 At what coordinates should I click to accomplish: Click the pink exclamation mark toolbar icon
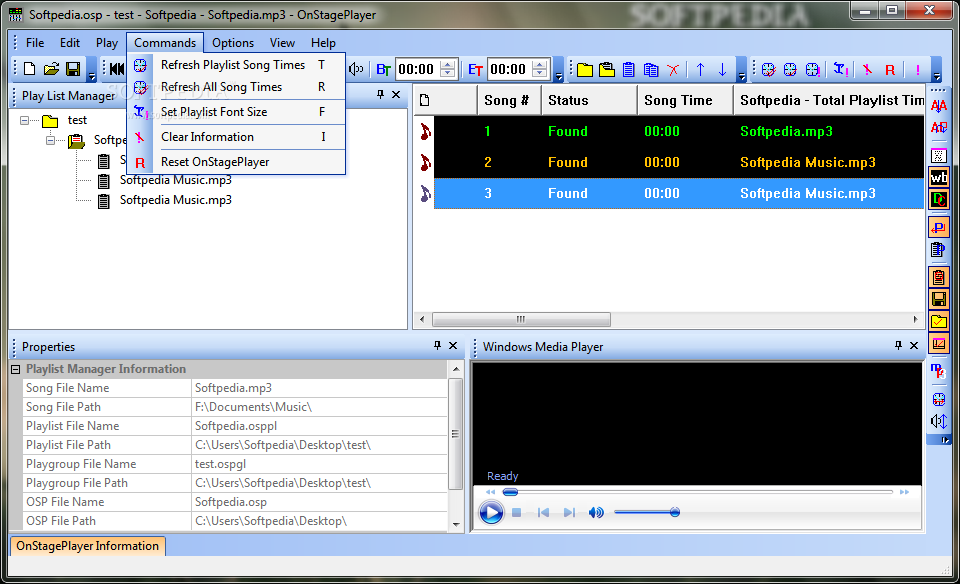917,70
